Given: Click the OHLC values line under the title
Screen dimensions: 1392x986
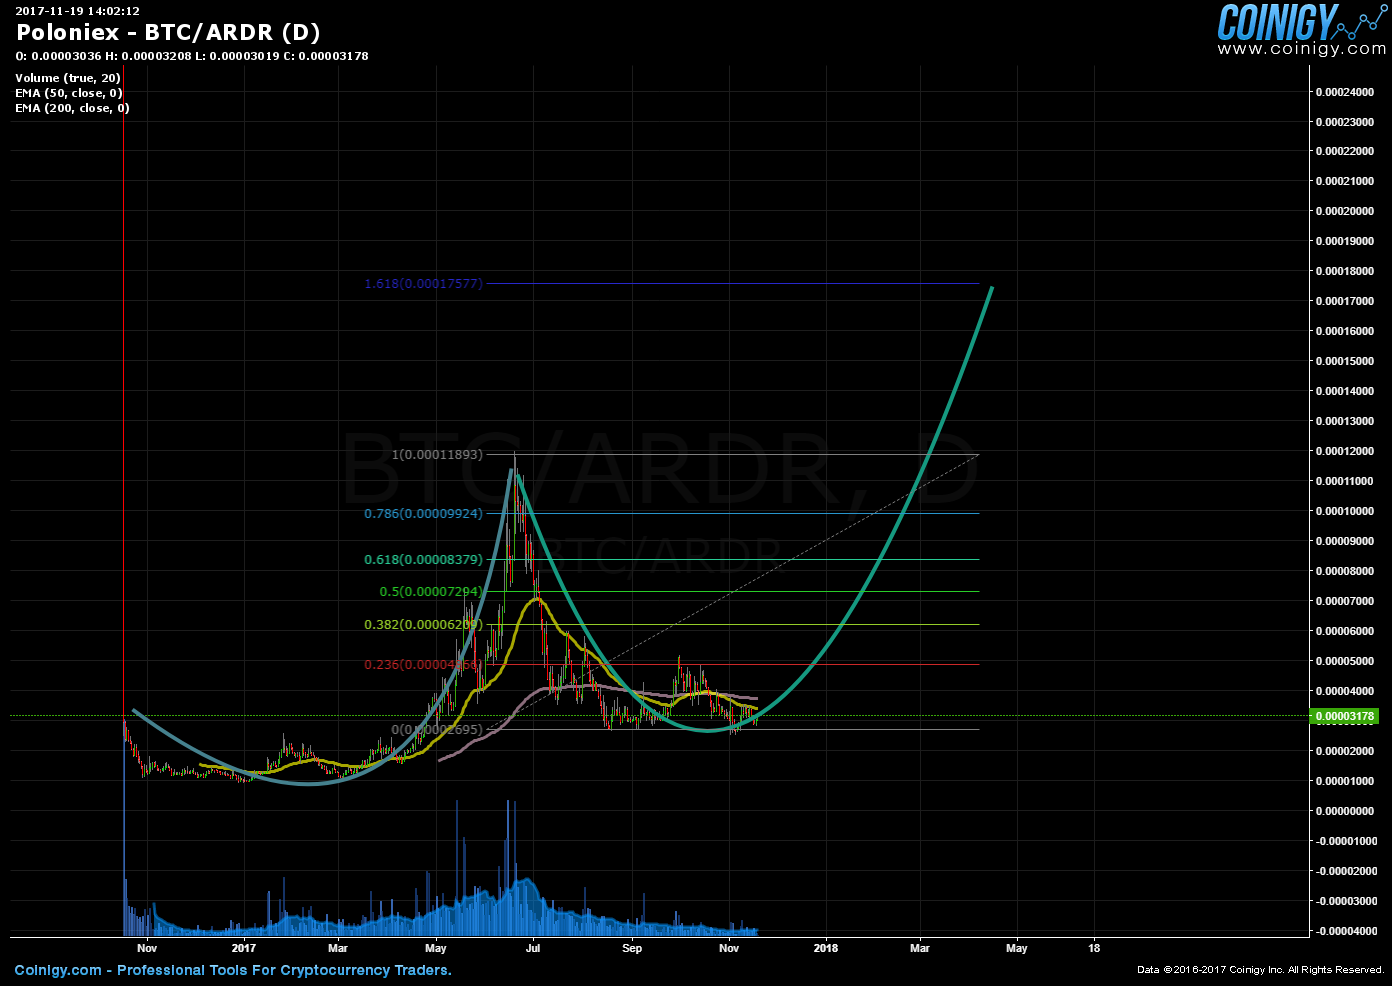Looking at the screenshot, I should pos(192,56).
